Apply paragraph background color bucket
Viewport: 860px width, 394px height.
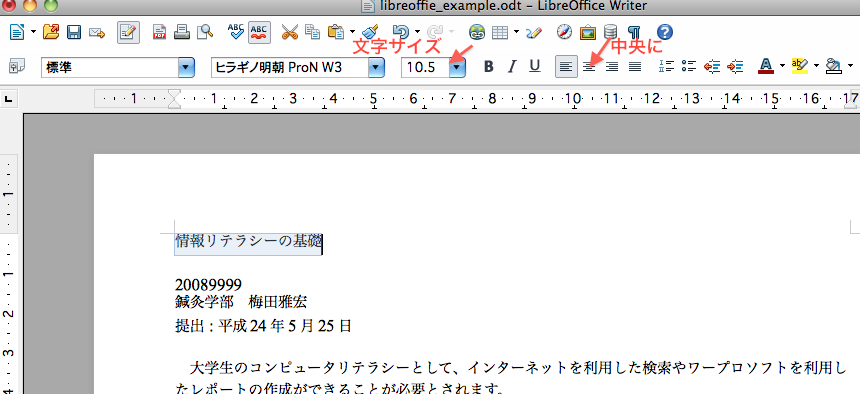(834, 66)
